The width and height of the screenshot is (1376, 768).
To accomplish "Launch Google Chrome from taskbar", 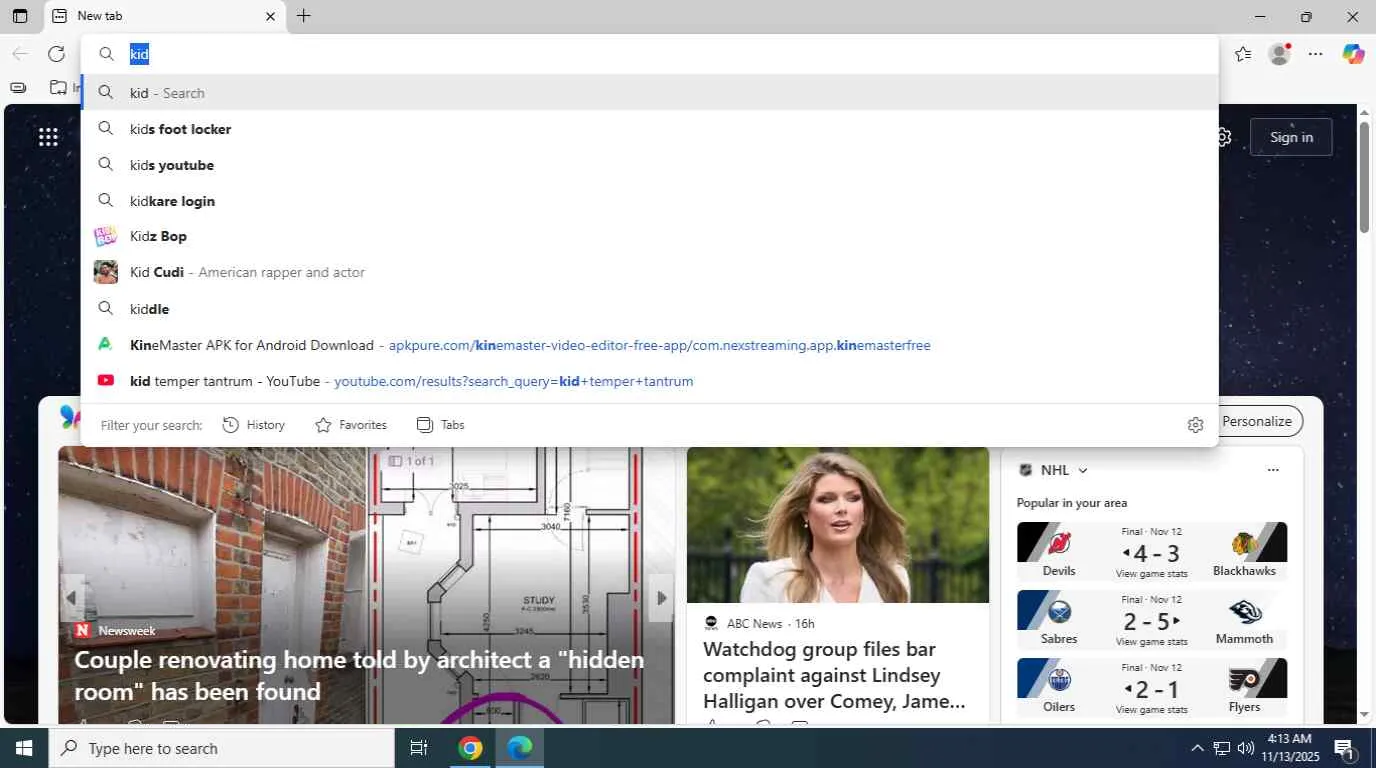I will click(470, 748).
